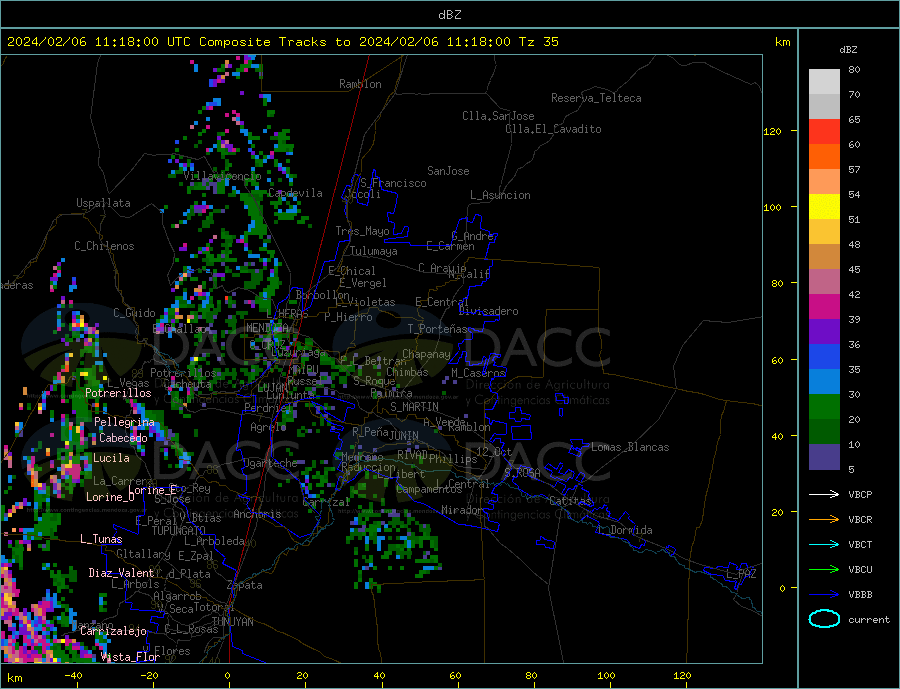Click the 'Mirador' map label
900x689 pixels.
tap(461, 510)
